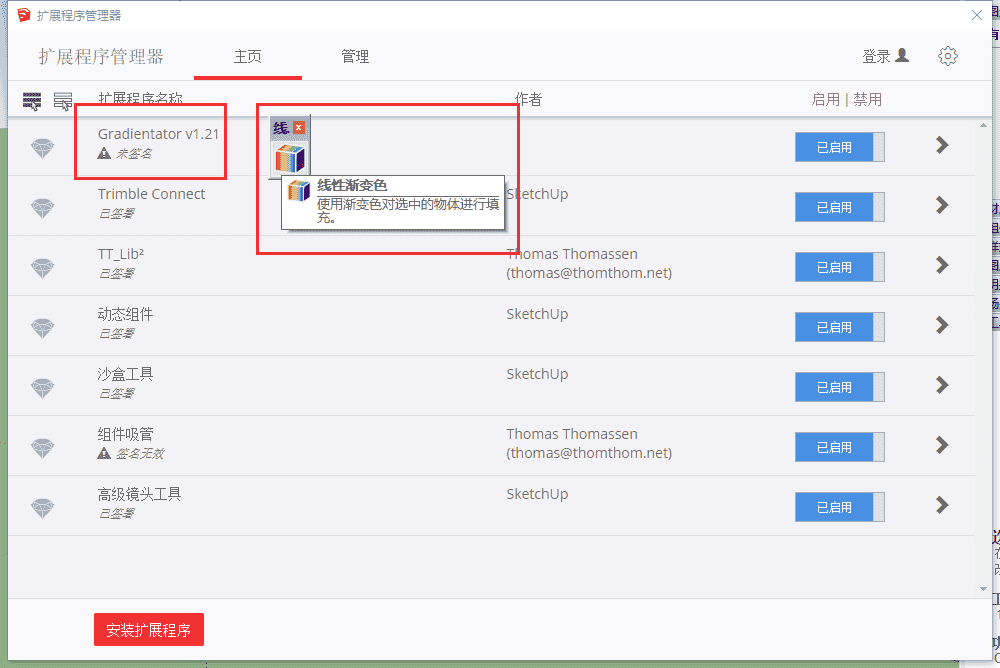Click the 未签名 status under Gradientator
The width and height of the screenshot is (1000, 668).
(134, 154)
